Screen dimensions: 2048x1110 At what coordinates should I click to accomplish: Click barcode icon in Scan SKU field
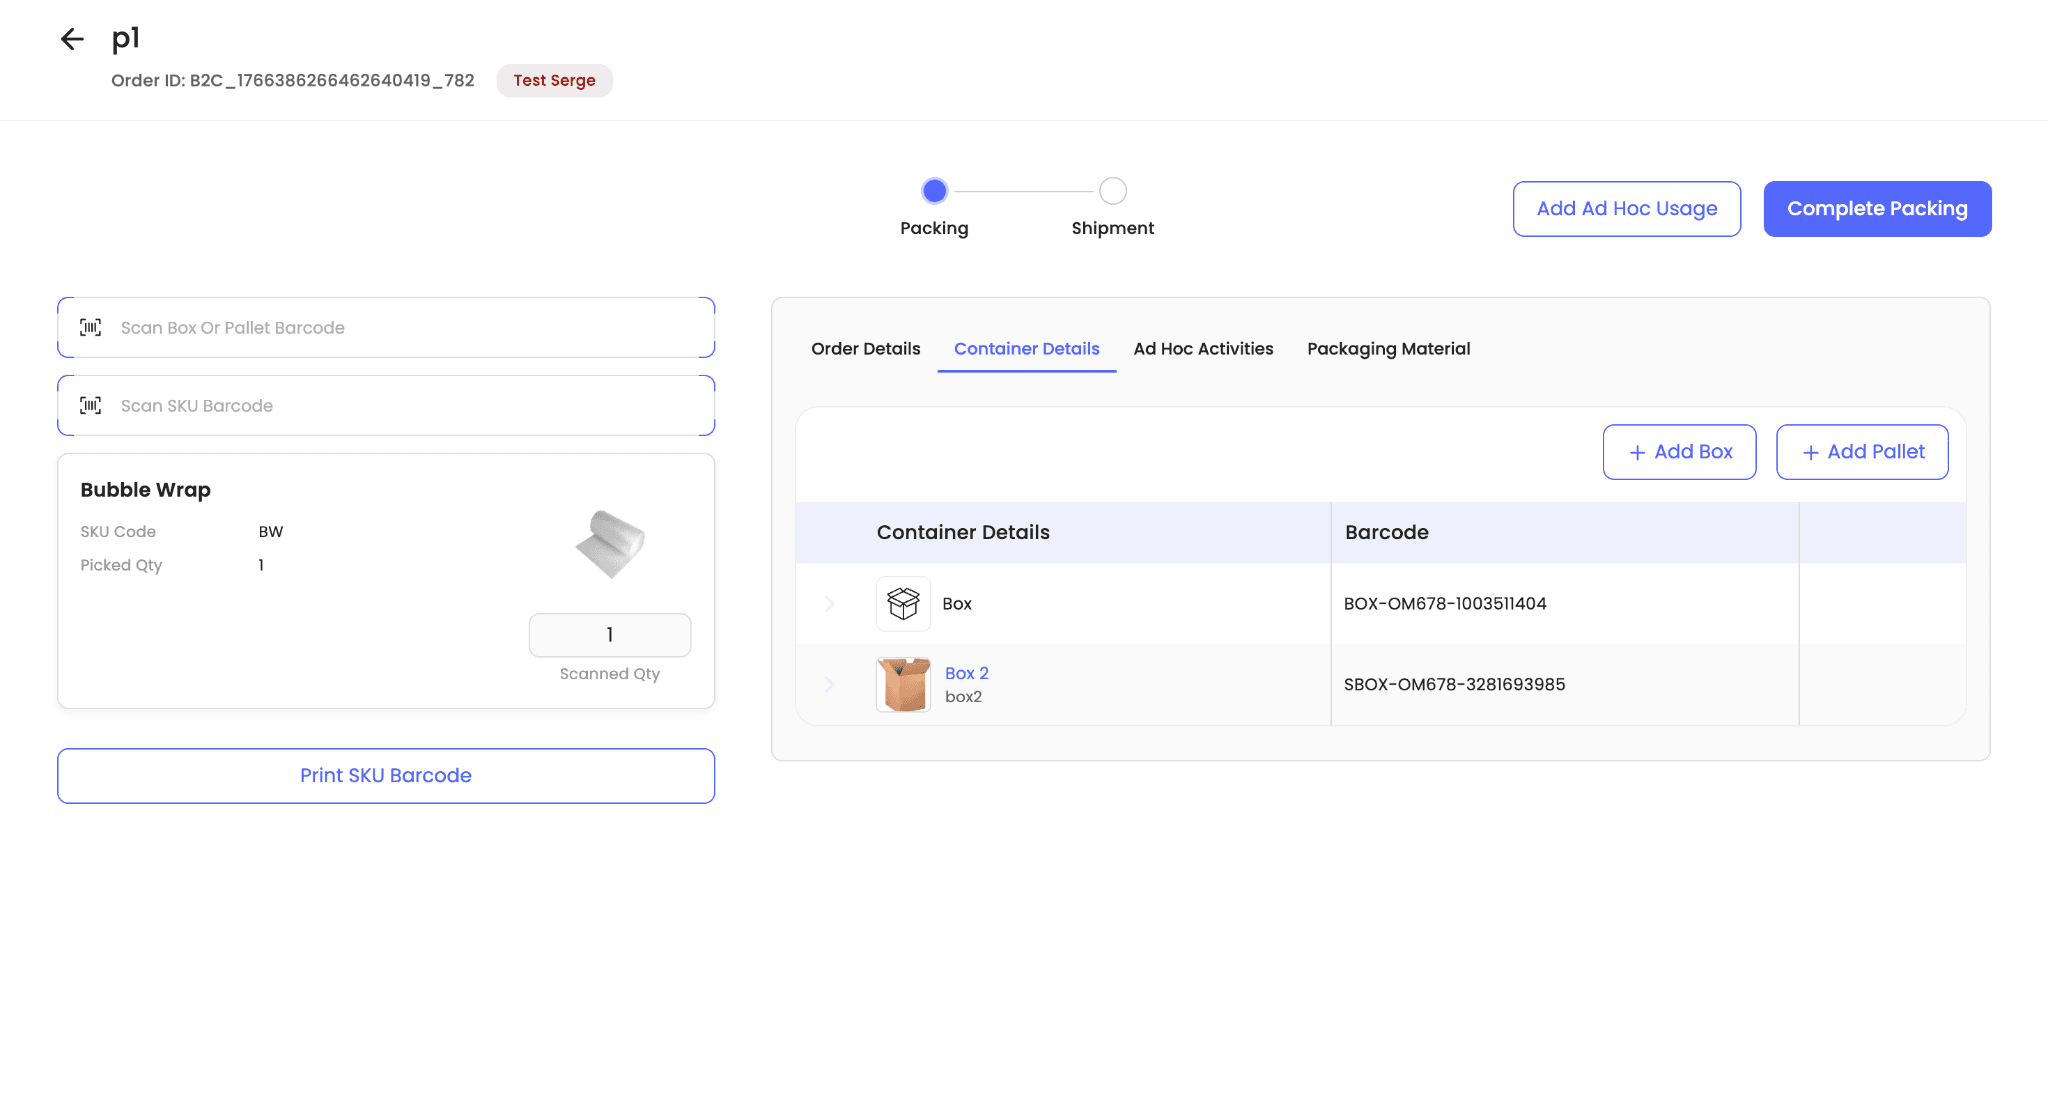tap(91, 406)
